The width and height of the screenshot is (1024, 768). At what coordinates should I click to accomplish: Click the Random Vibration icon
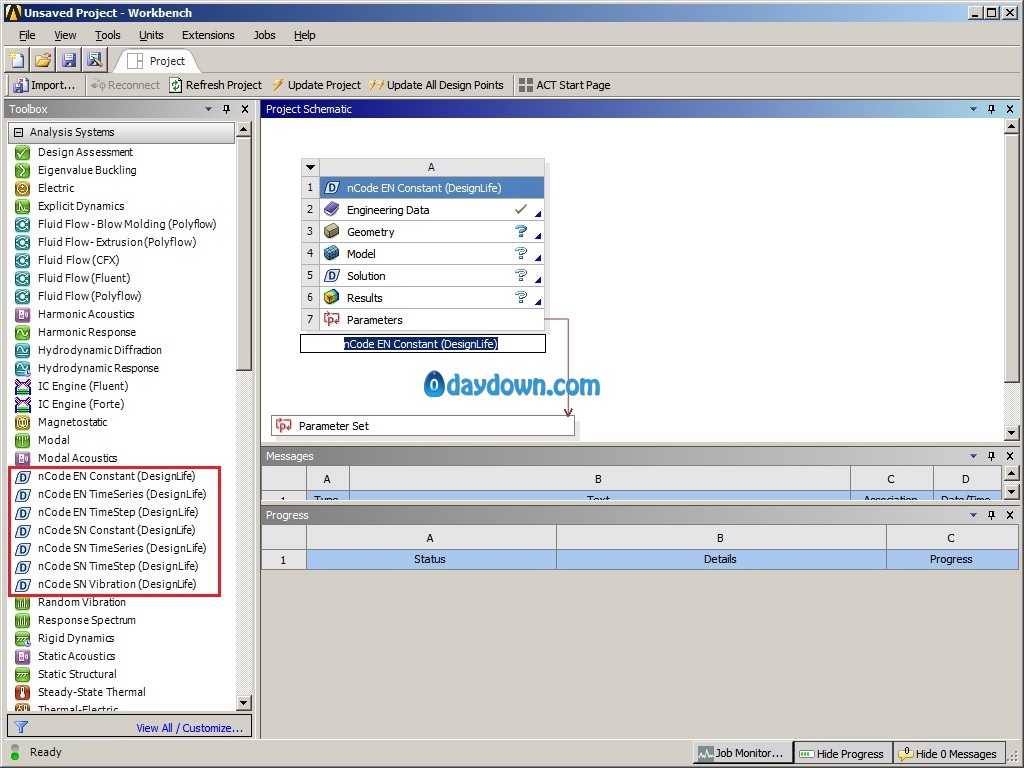tap(22, 603)
